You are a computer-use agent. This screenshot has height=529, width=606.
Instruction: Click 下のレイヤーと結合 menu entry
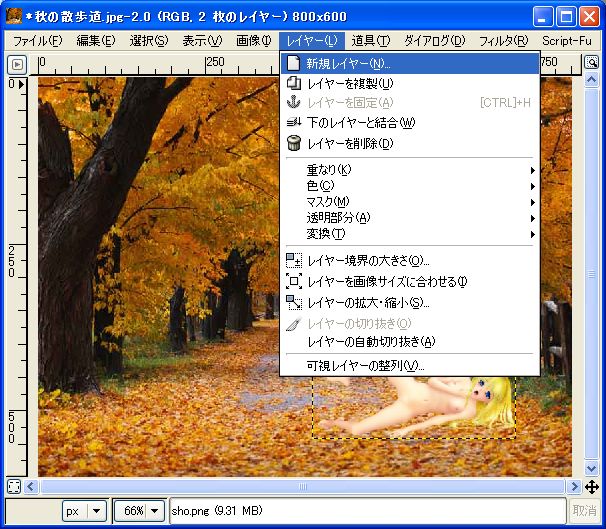coord(410,123)
